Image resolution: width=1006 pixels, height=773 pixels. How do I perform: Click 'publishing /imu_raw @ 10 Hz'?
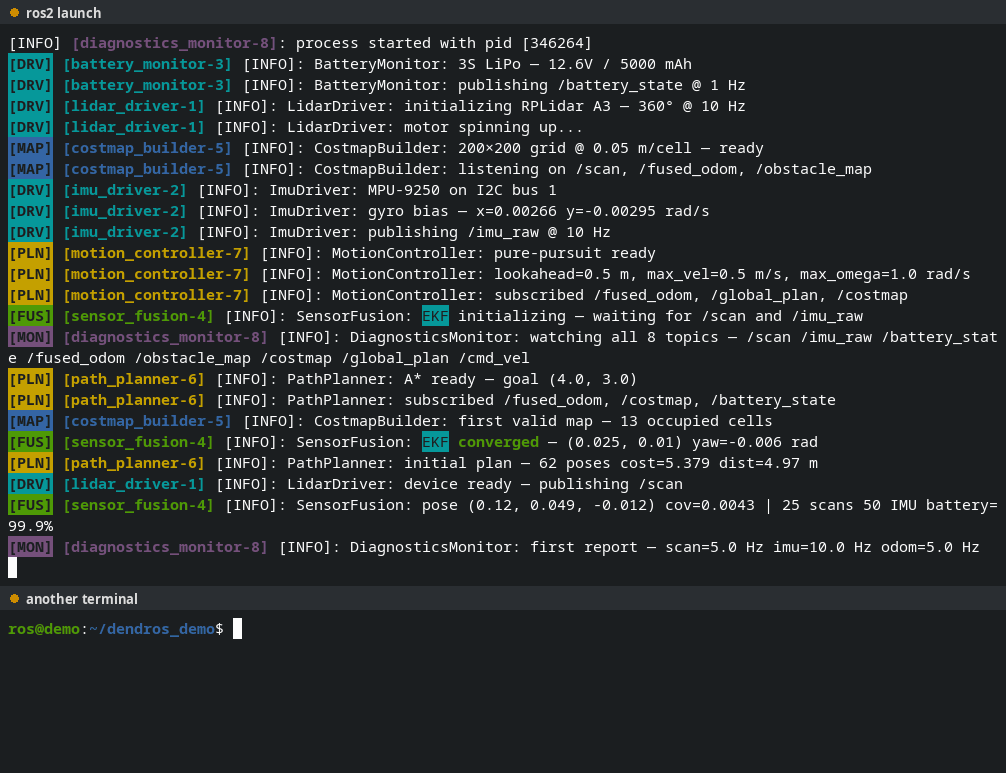click(489, 232)
